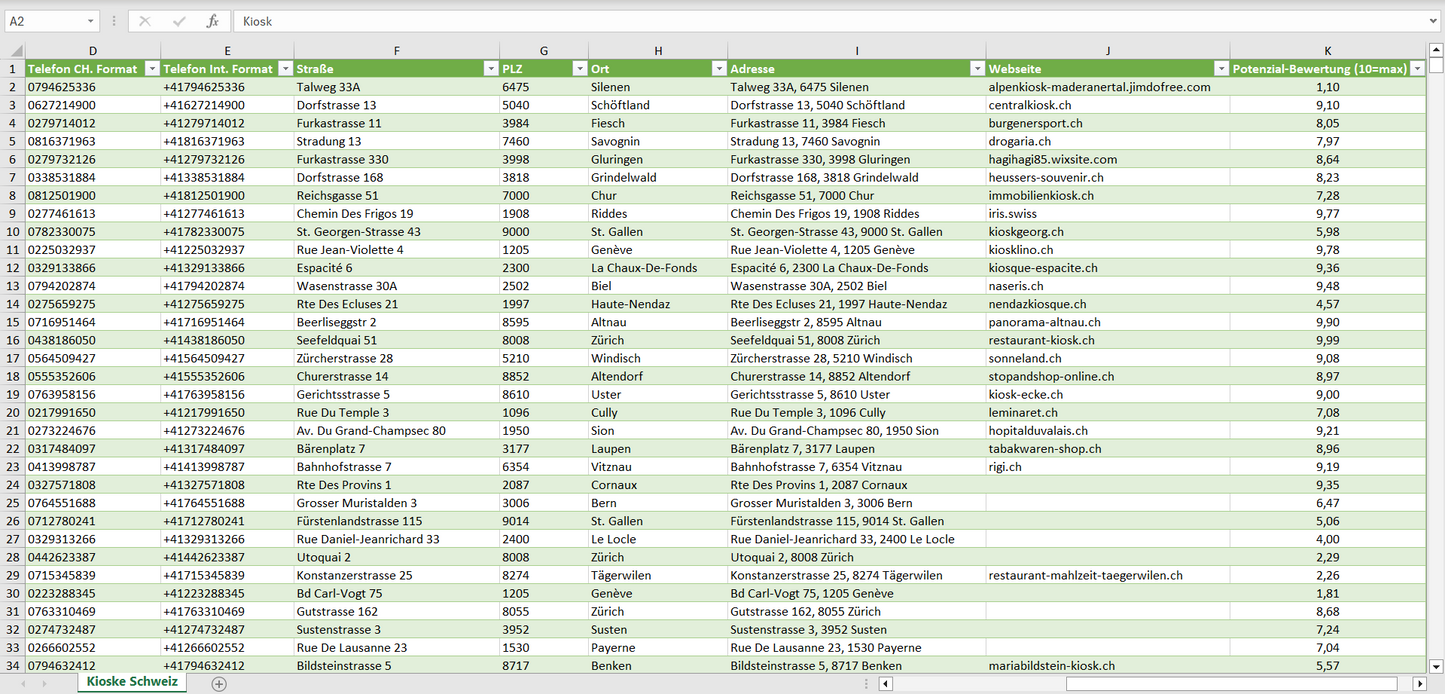Viewport: 1445px width, 694px height.
Task: Click the horizontal scrollbar left arrow
Action: pos(885,684)
